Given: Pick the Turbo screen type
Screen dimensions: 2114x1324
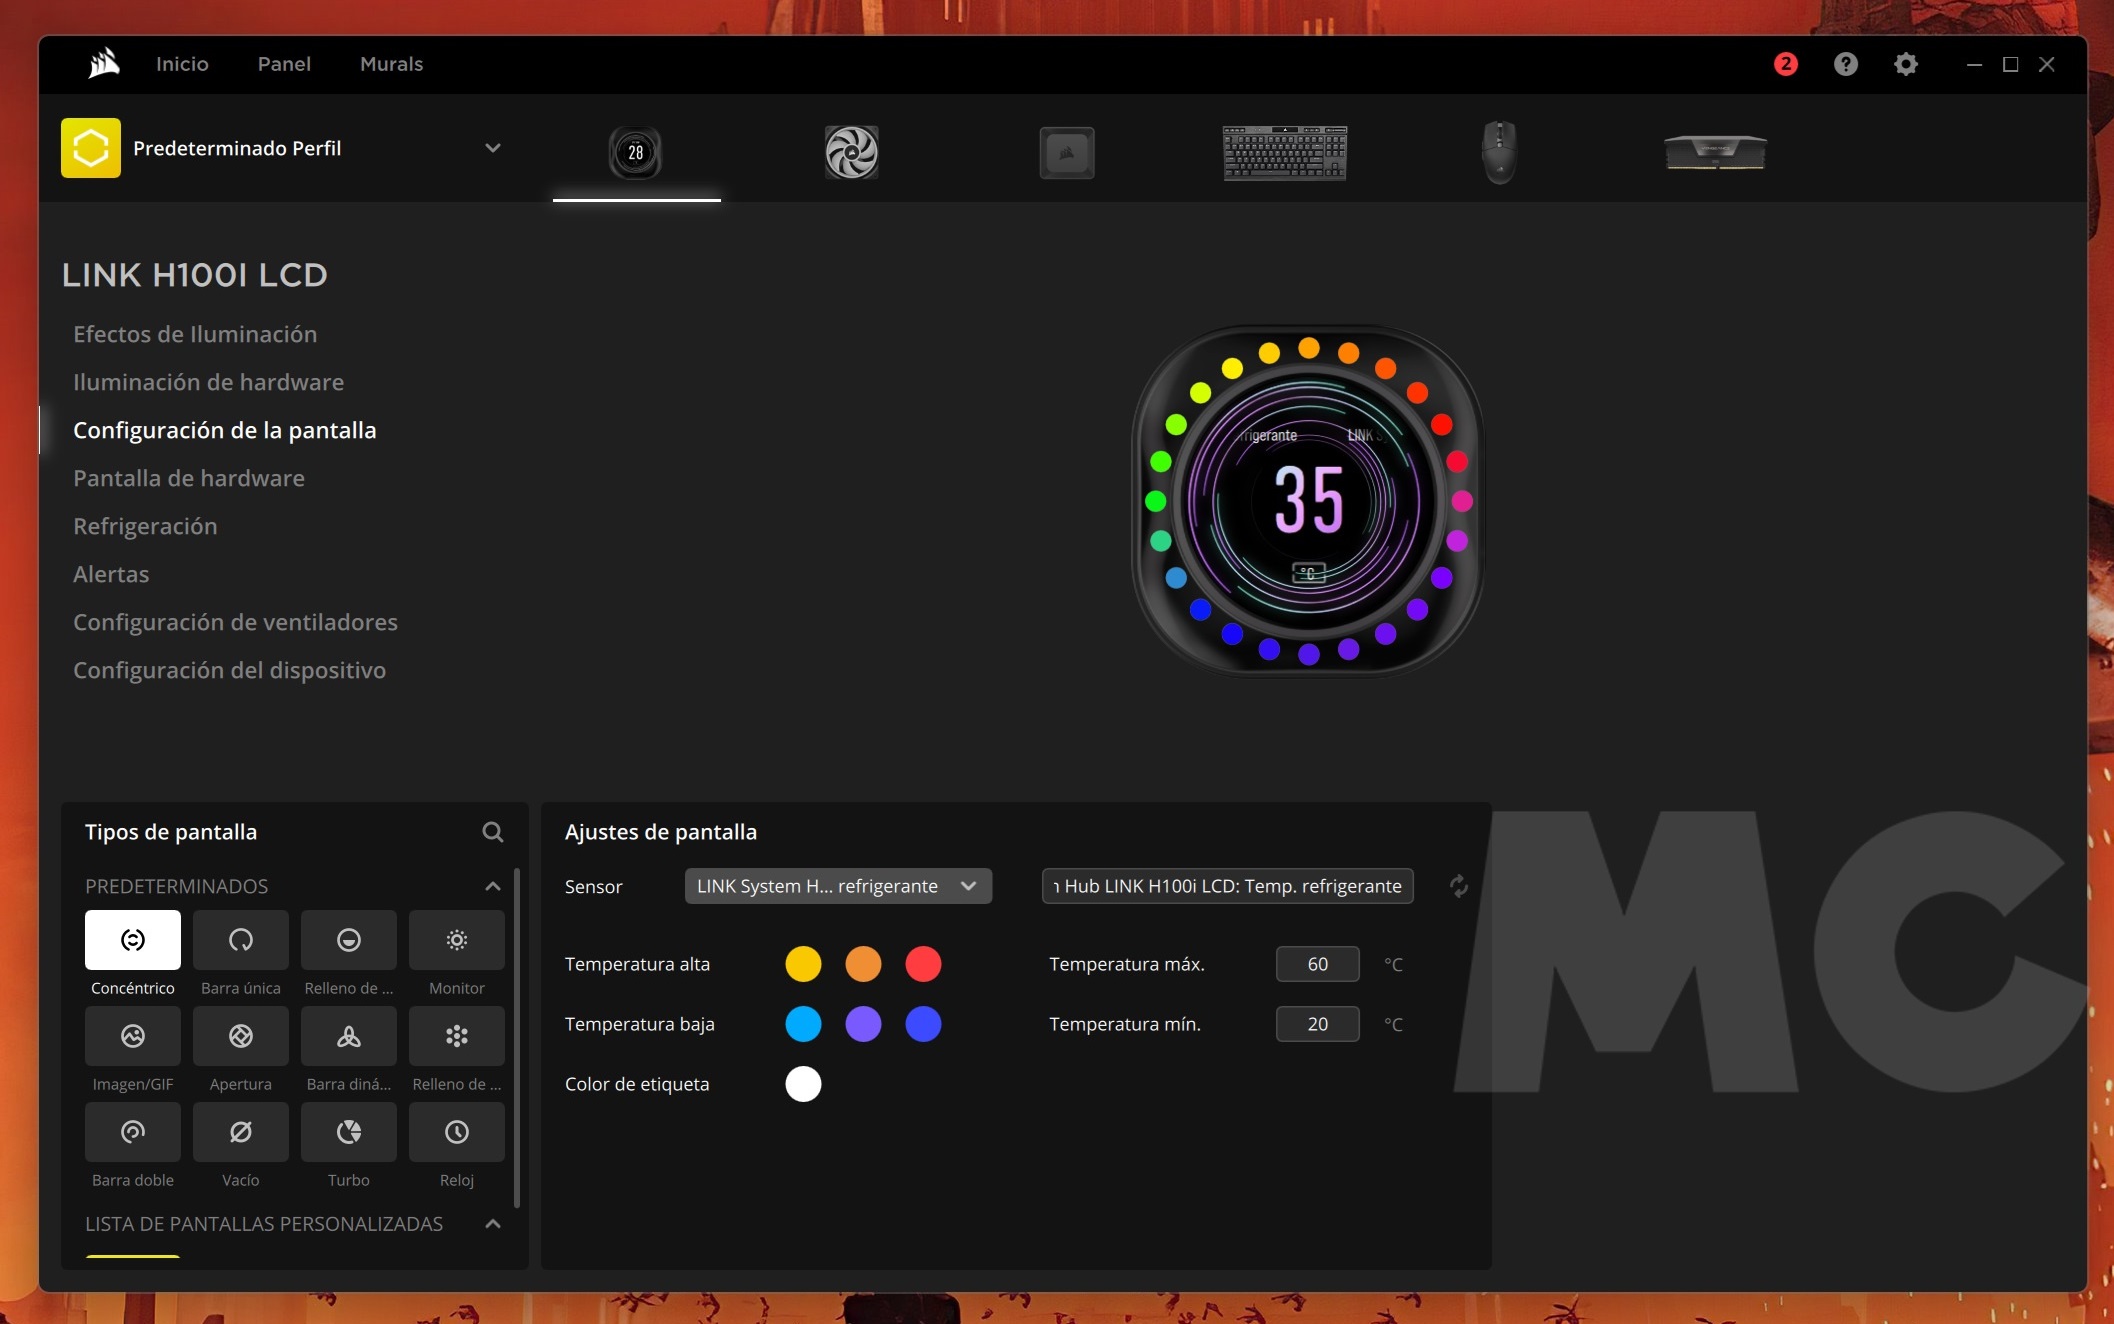Looking at the screenshot, I should click(349, 1132).
